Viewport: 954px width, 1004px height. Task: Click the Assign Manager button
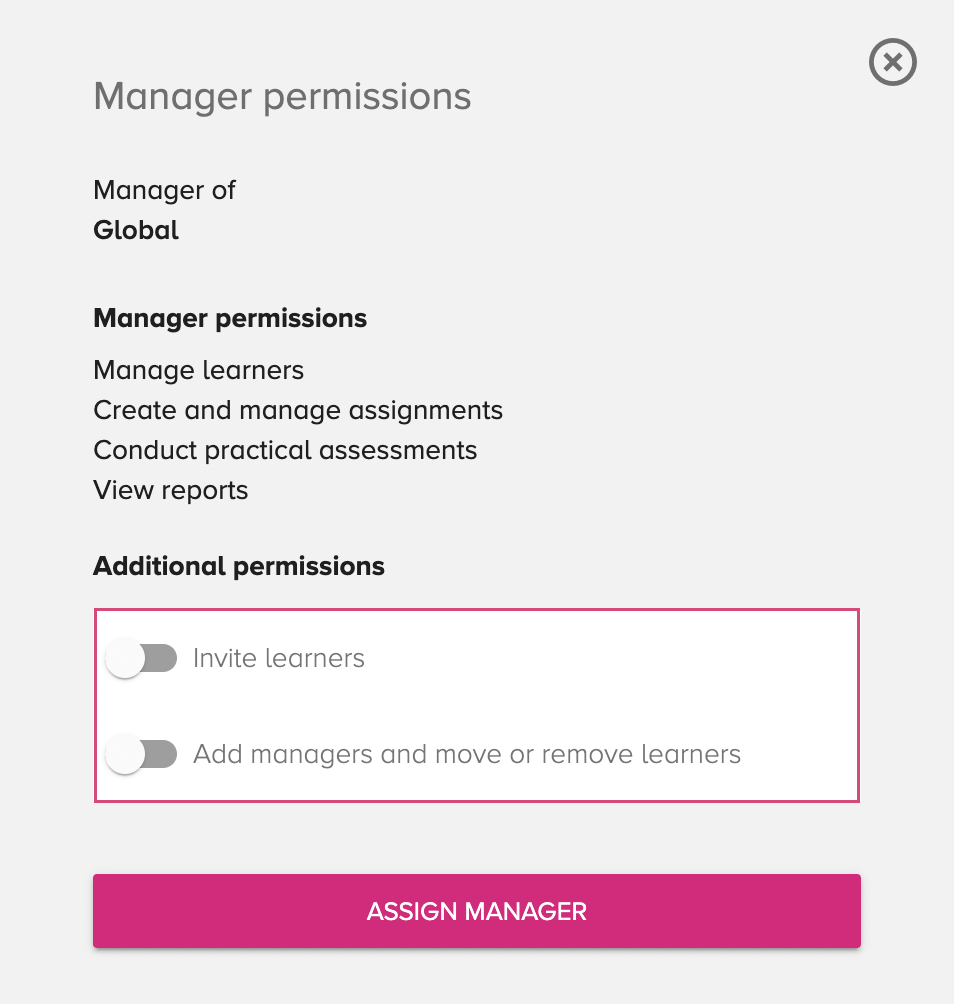click(476, 911)
